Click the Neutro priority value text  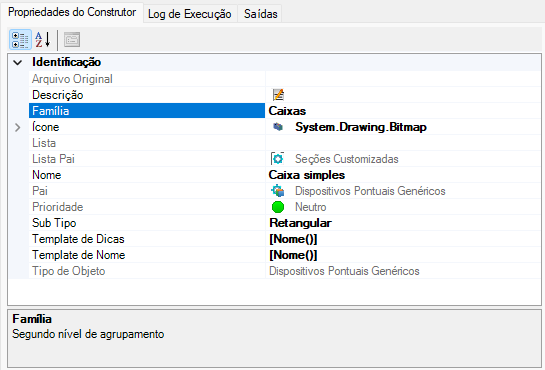311,207
